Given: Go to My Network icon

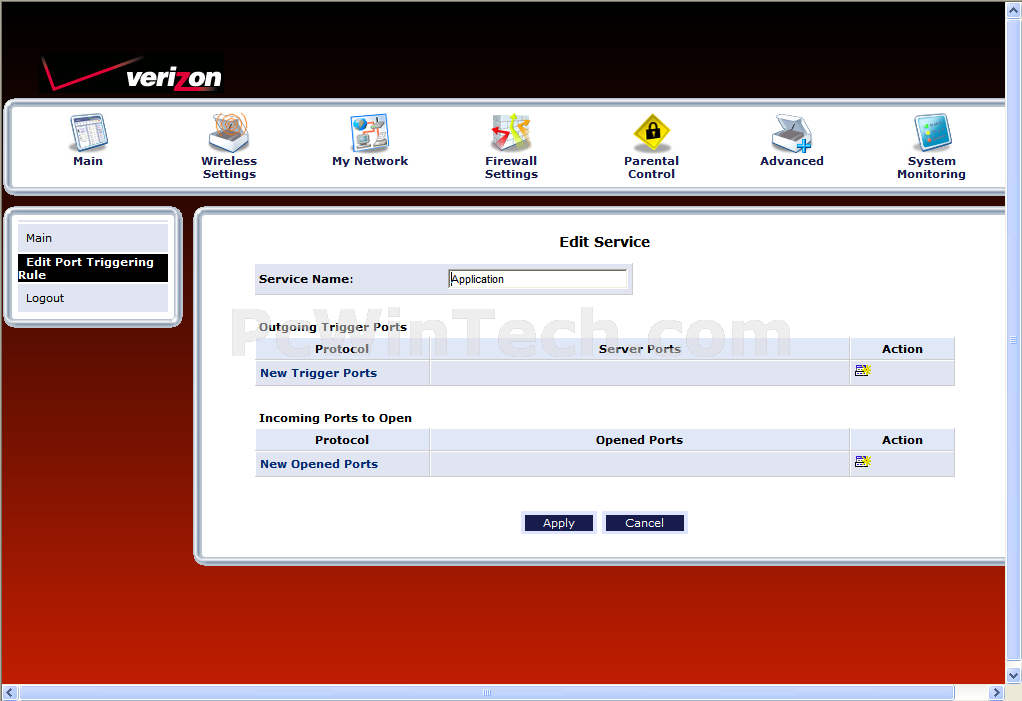Looking at the screenshot, I should click(x=370, y=133).
